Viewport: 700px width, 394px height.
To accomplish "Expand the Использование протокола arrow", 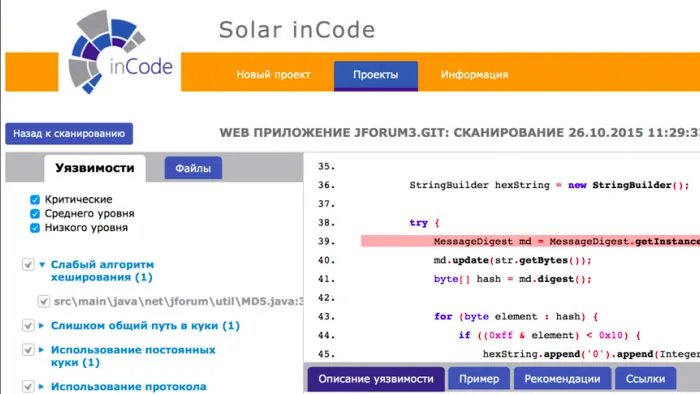I will pyautogui.click(x=42, y=386).
